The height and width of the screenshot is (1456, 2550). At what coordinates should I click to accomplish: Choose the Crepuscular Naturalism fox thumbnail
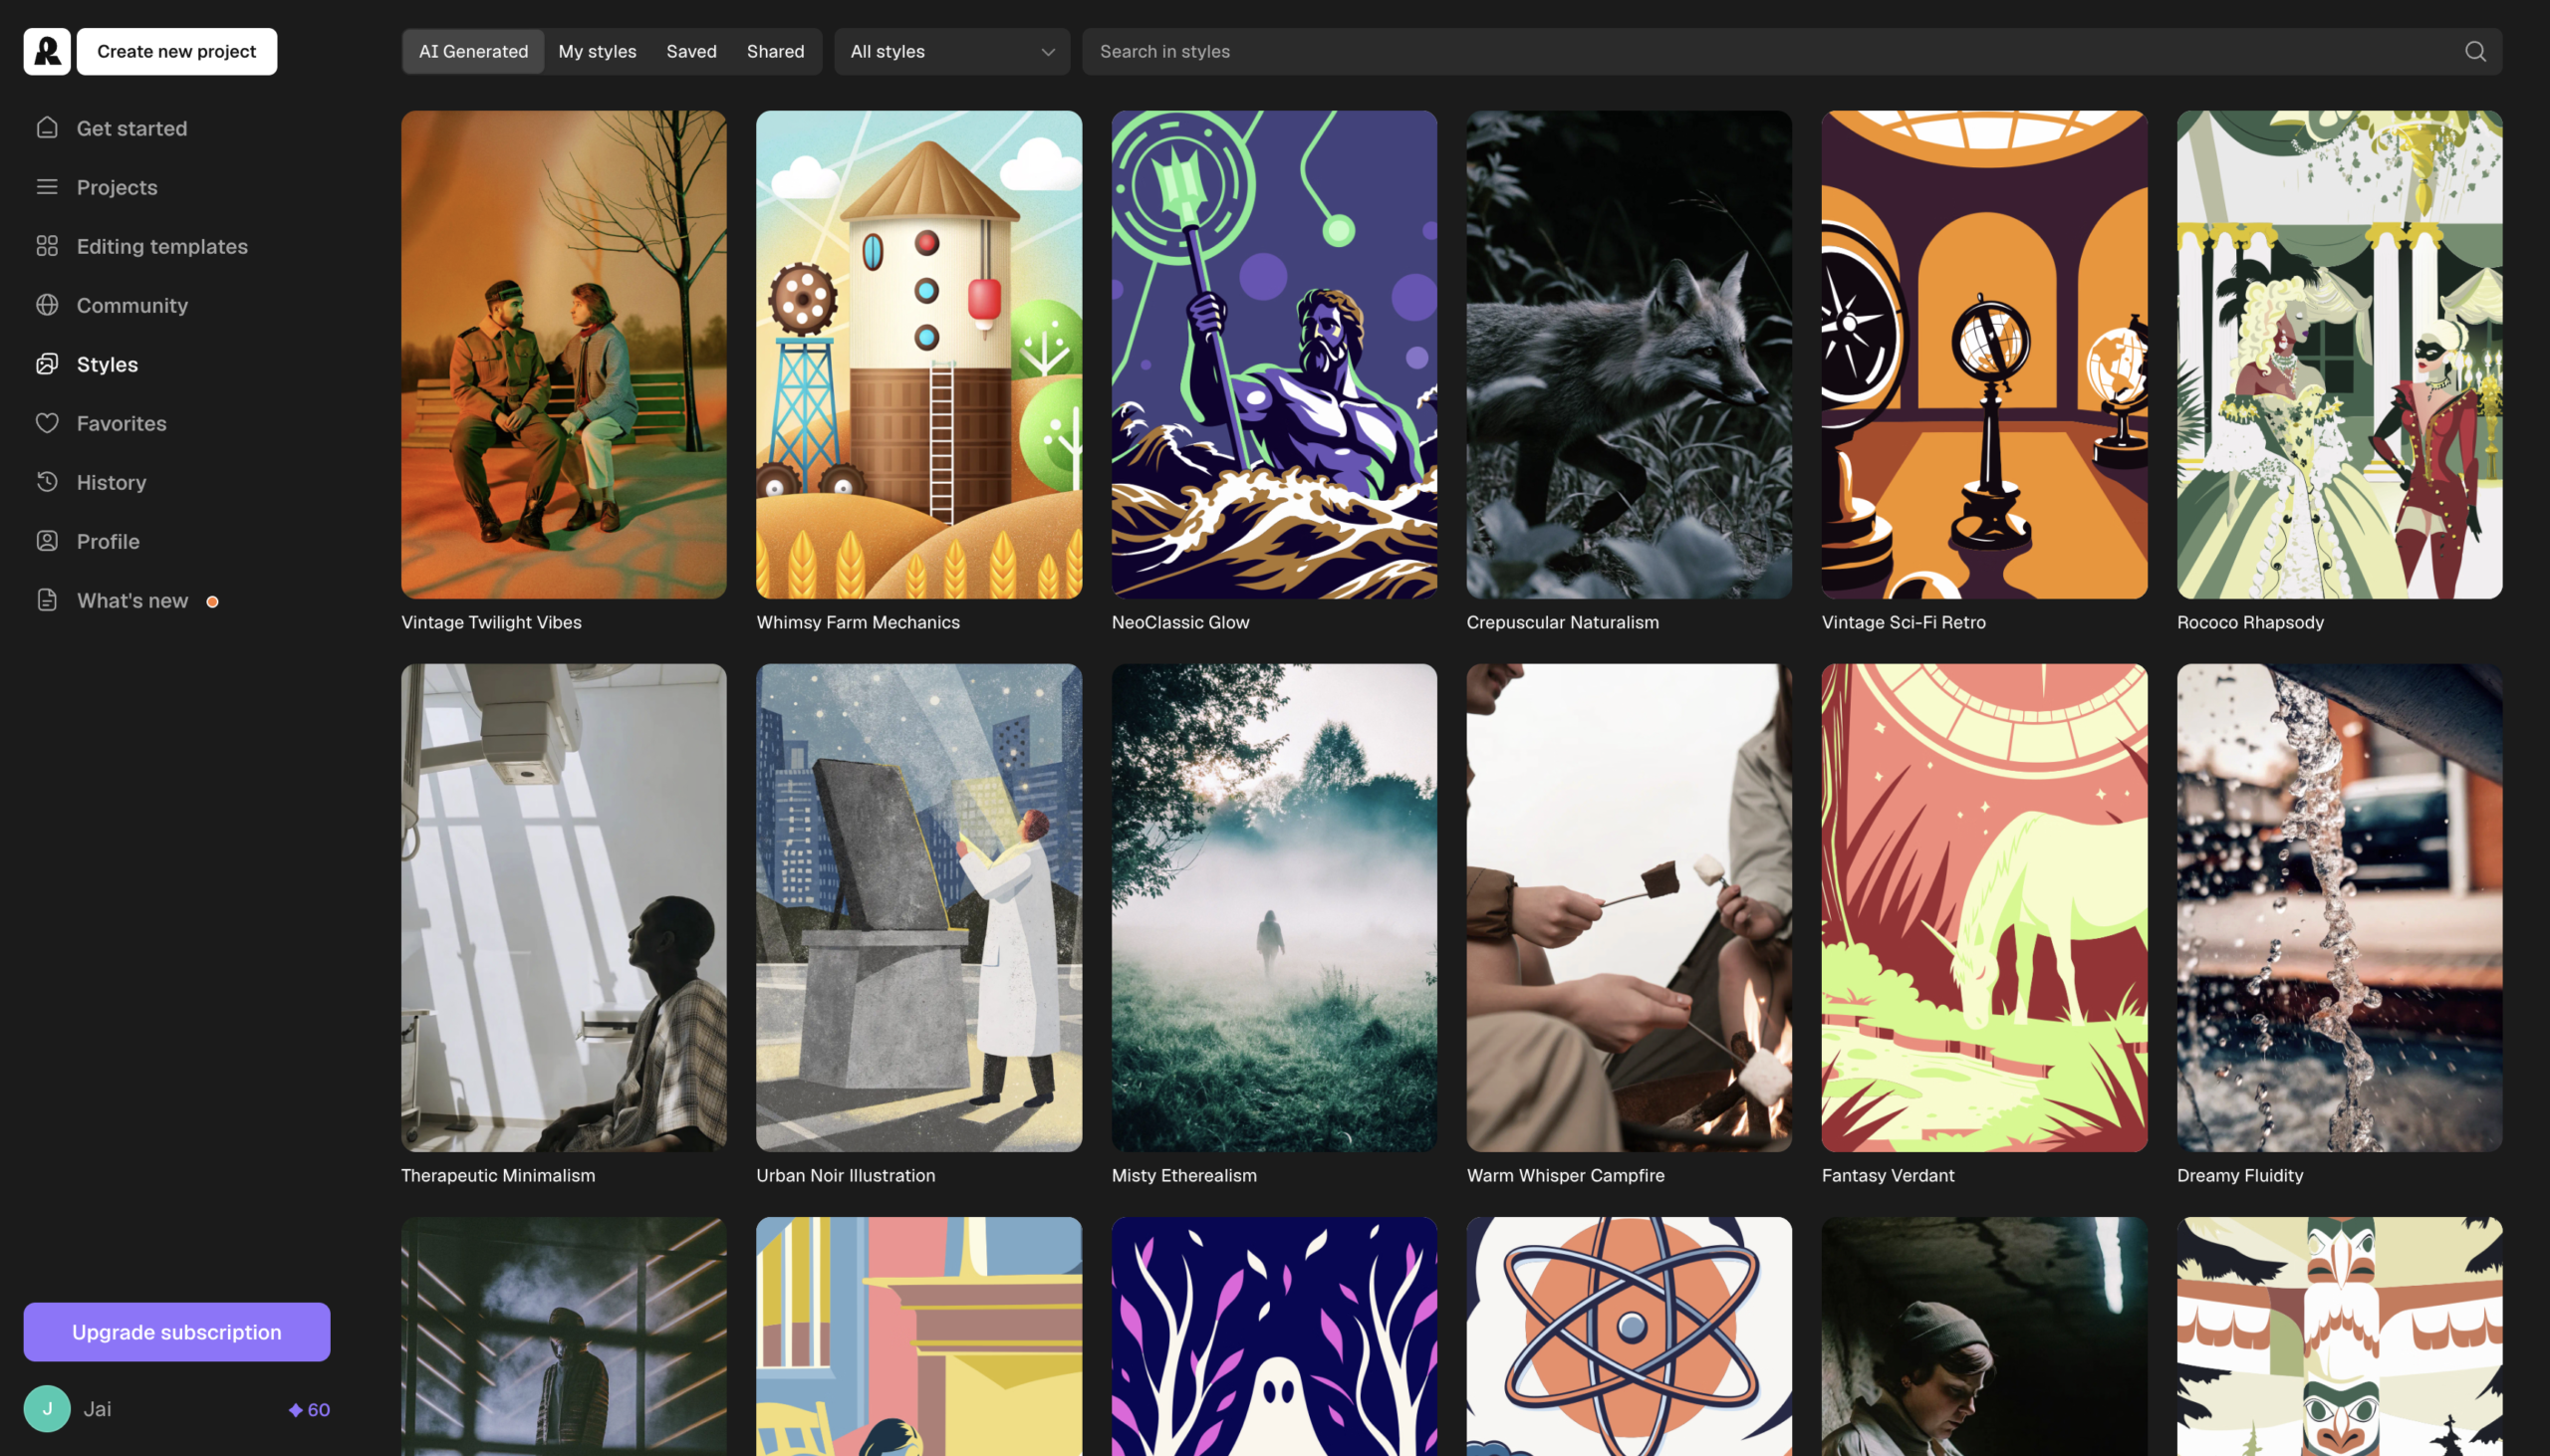(x=1629, y=355)
